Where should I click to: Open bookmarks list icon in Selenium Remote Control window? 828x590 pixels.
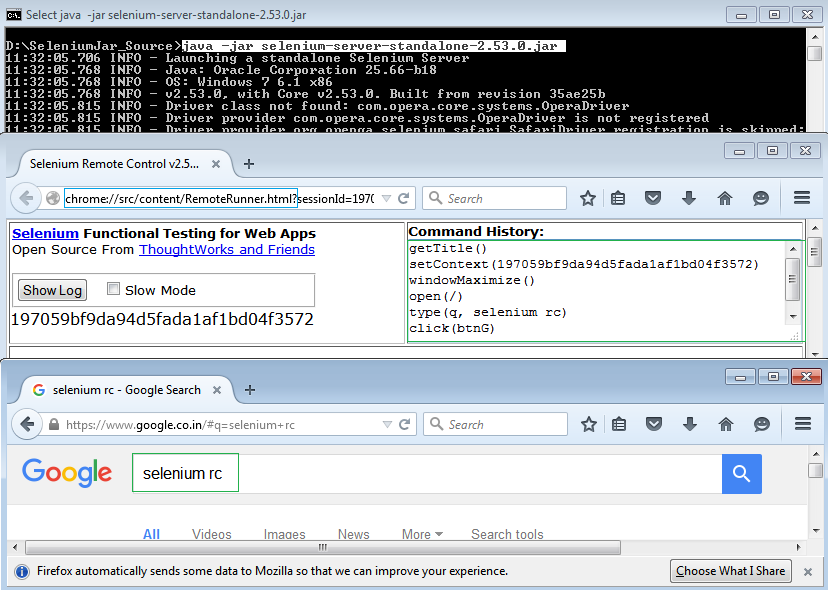coord(618,199)
